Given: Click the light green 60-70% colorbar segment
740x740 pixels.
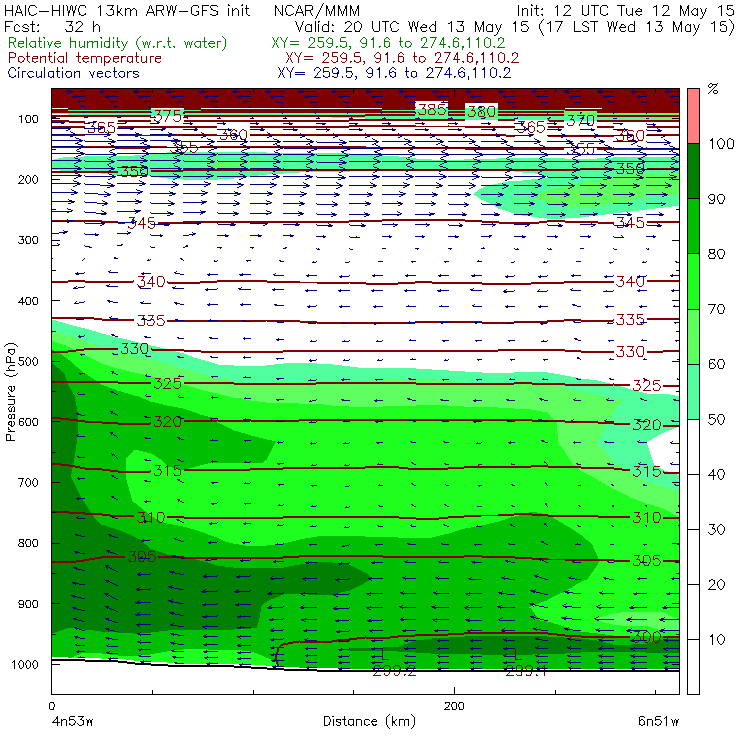Looking at the screenshot, I should pos(693,336).
